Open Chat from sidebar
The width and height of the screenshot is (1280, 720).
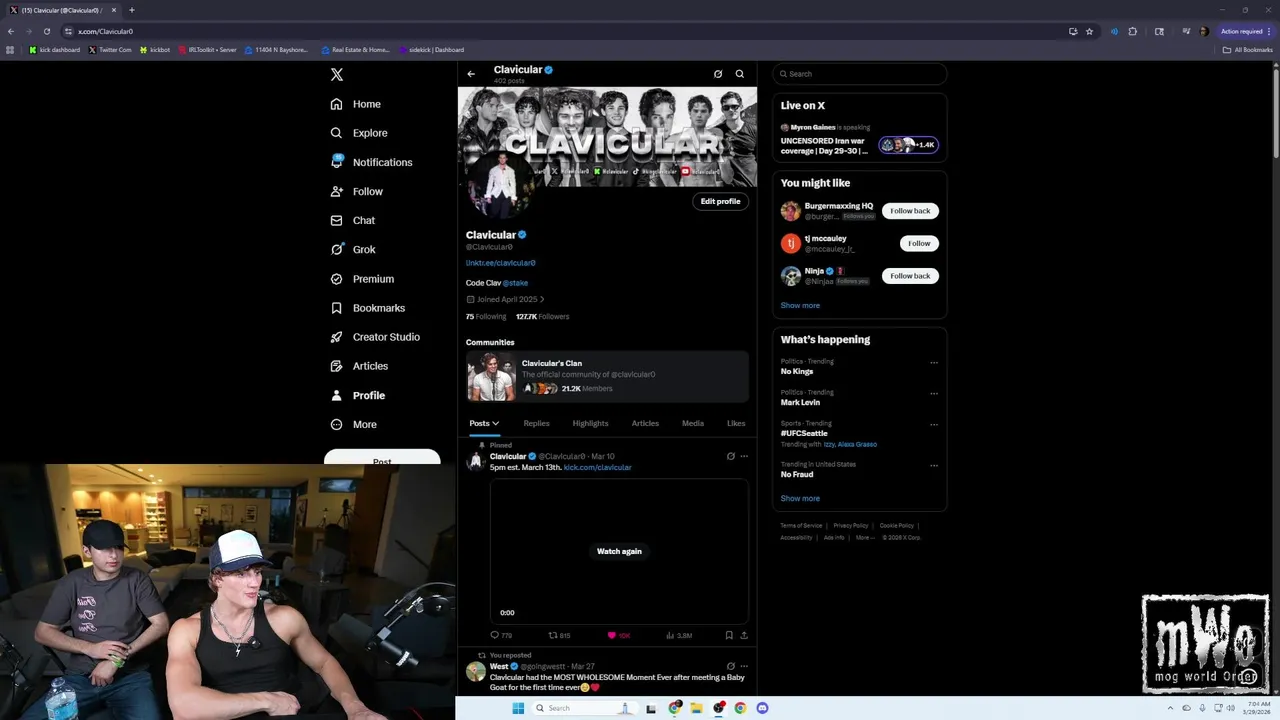pos(353,220)
